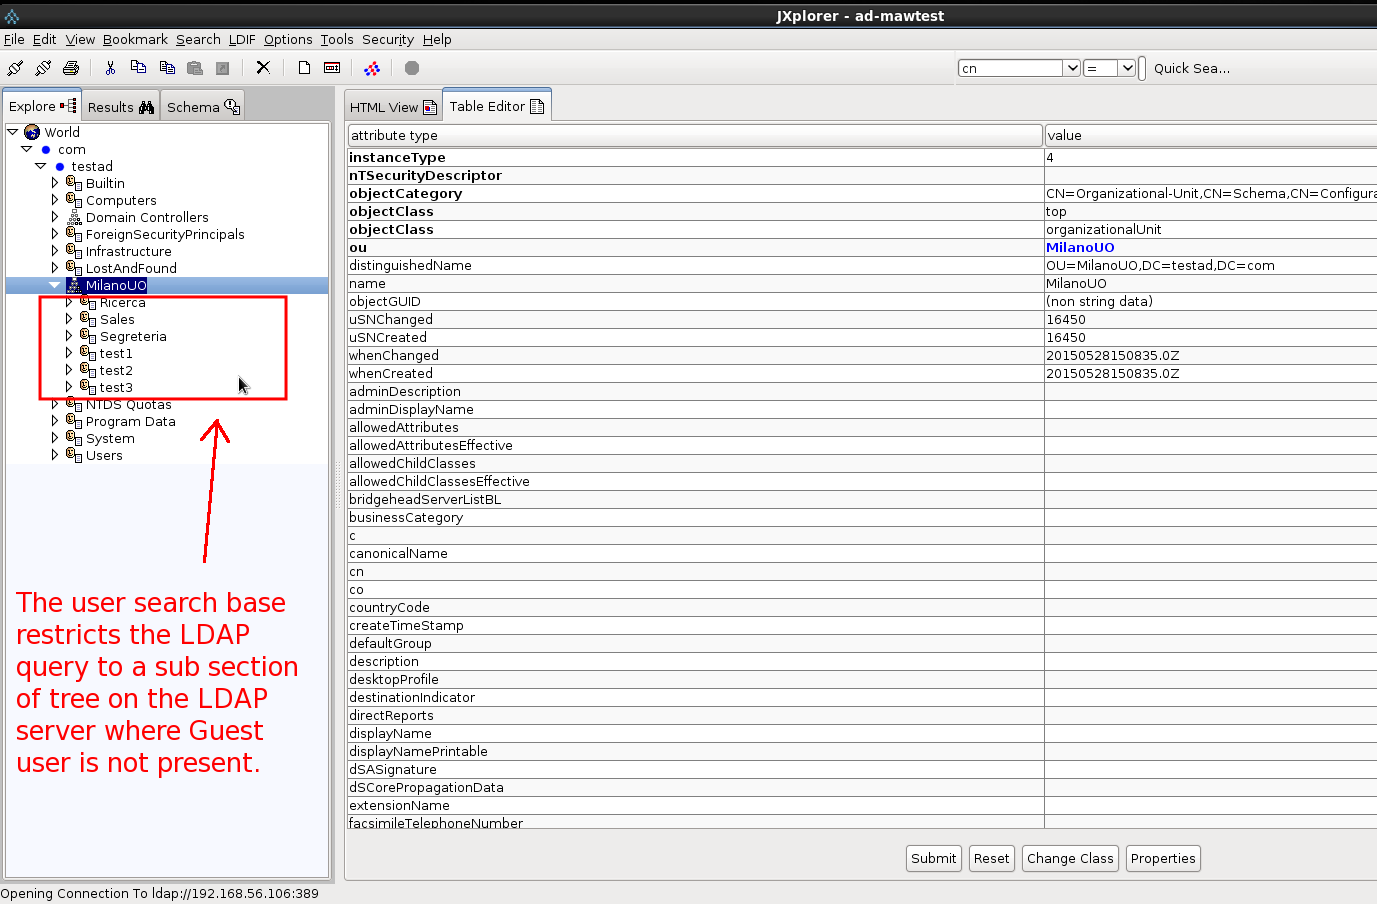Image resolution: width=1377 pixels, height=904 pixels.
Task: Select the NTDS Quotas tree entry
Action: click(x=128, y=405)
